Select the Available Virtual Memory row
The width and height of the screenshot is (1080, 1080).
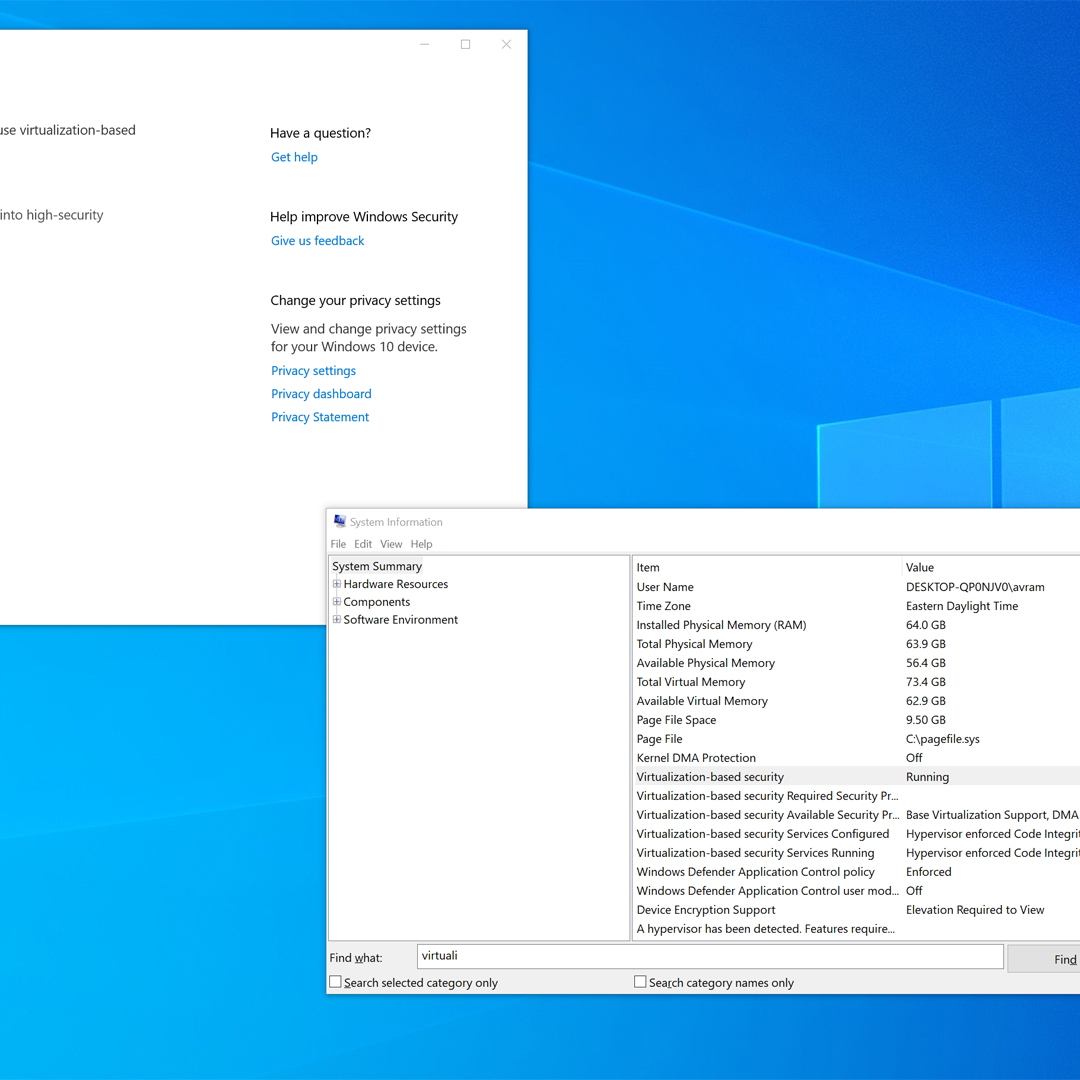[x=856, y=700]
